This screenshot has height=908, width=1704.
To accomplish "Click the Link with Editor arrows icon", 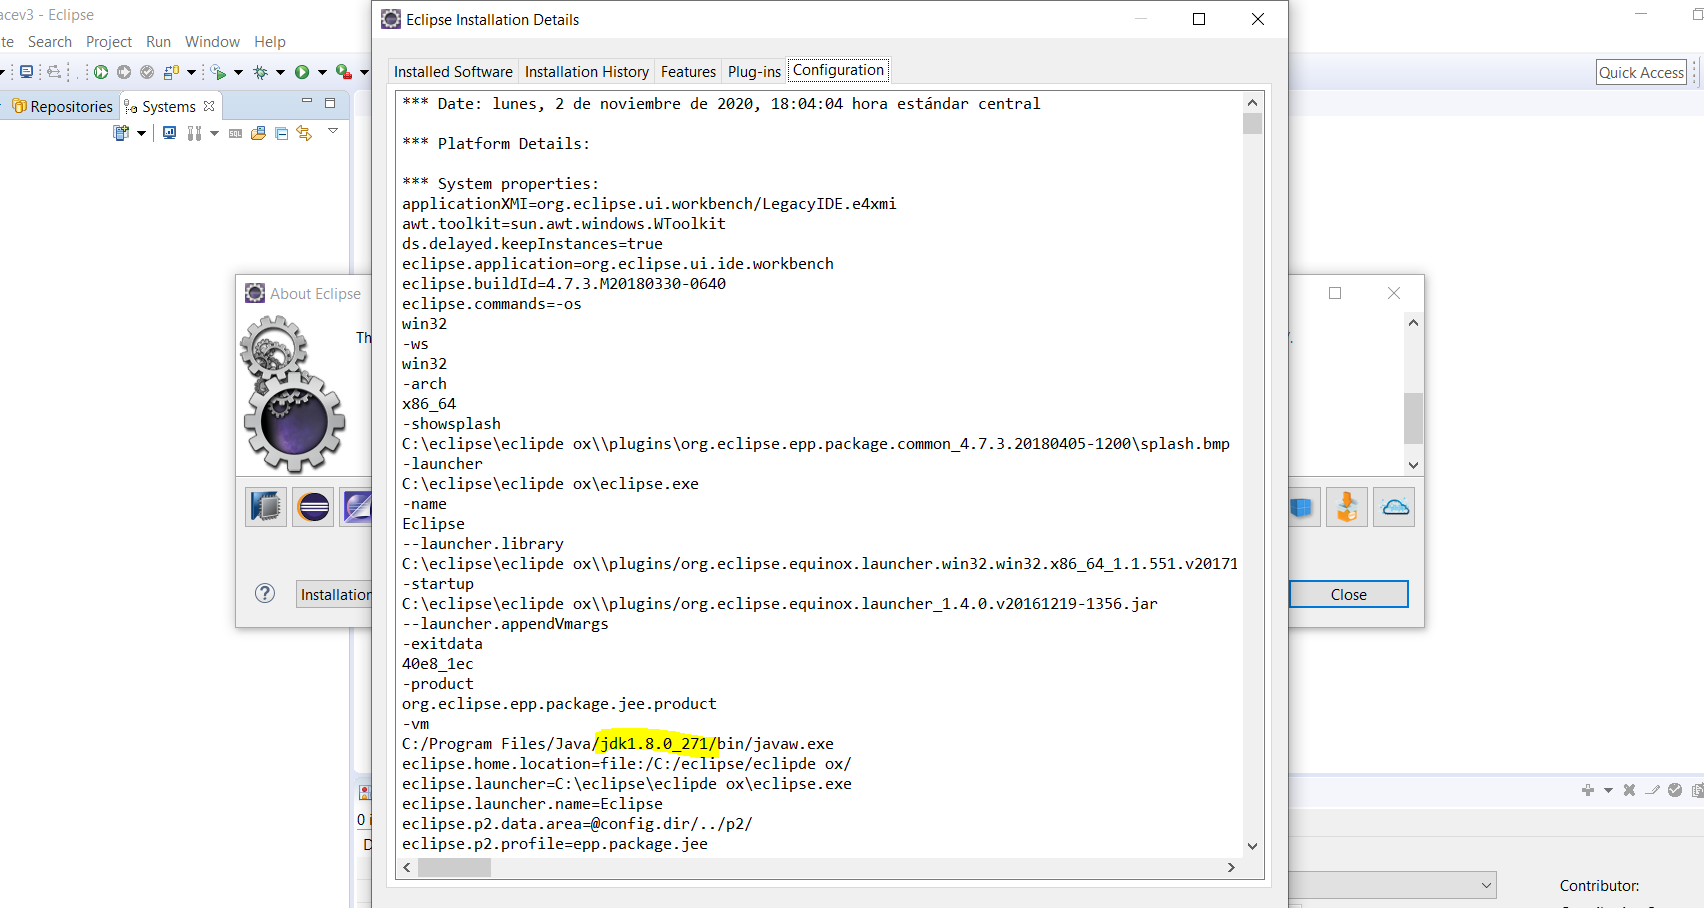I will (x=304, y=133).
